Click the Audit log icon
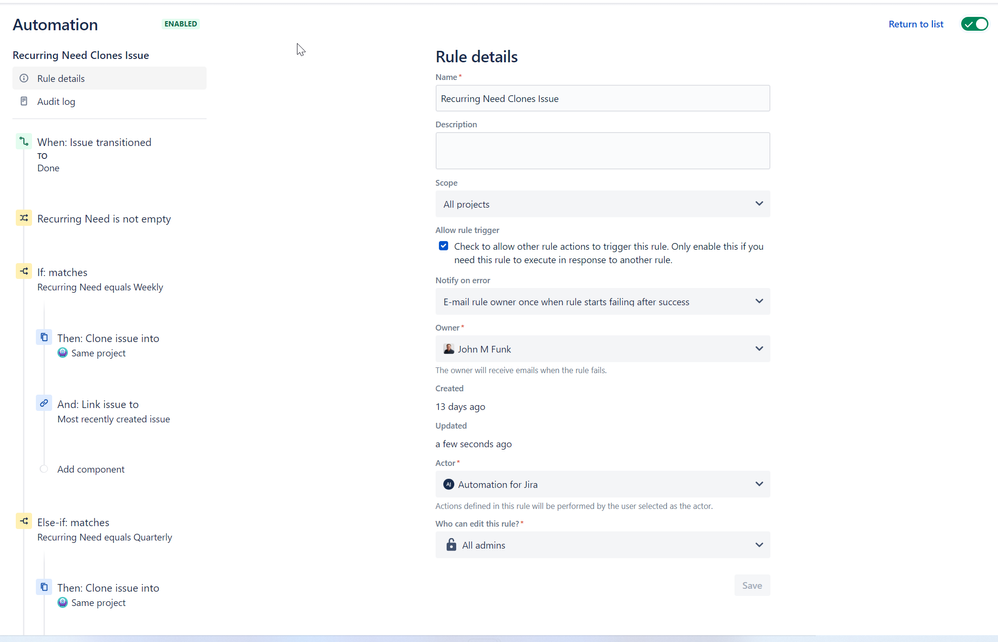 click(x=22, y=100)
